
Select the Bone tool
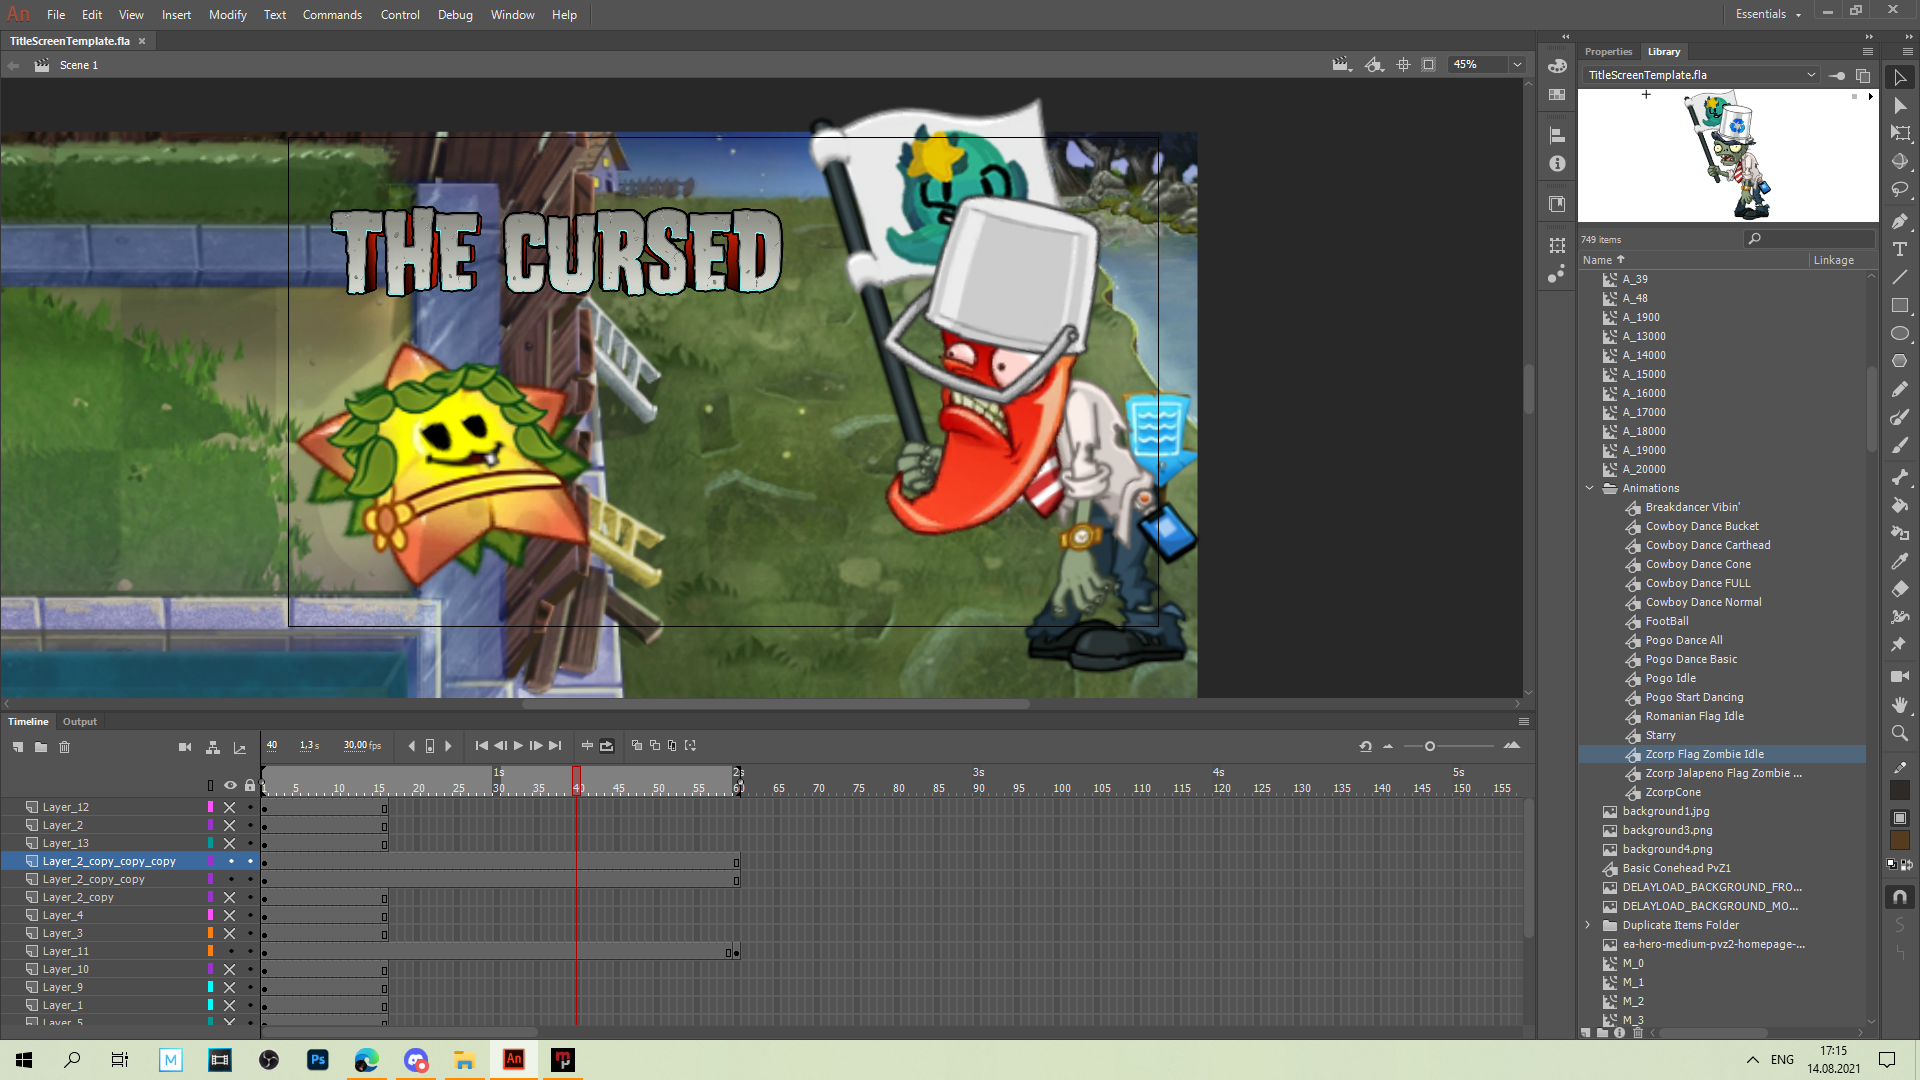pos(1900,477)
